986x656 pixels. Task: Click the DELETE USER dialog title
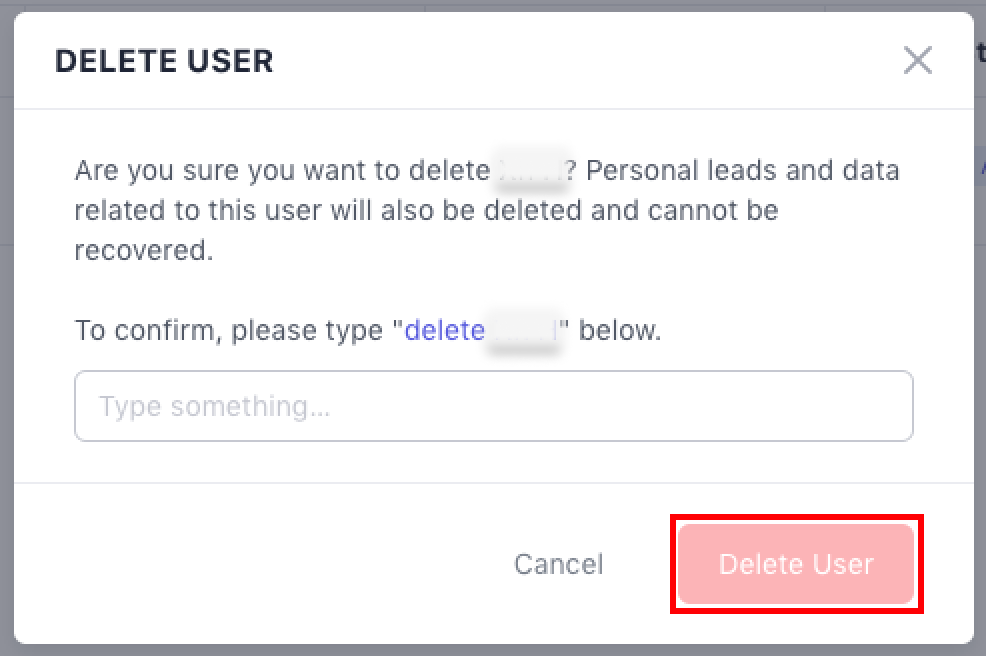point(164,61)
